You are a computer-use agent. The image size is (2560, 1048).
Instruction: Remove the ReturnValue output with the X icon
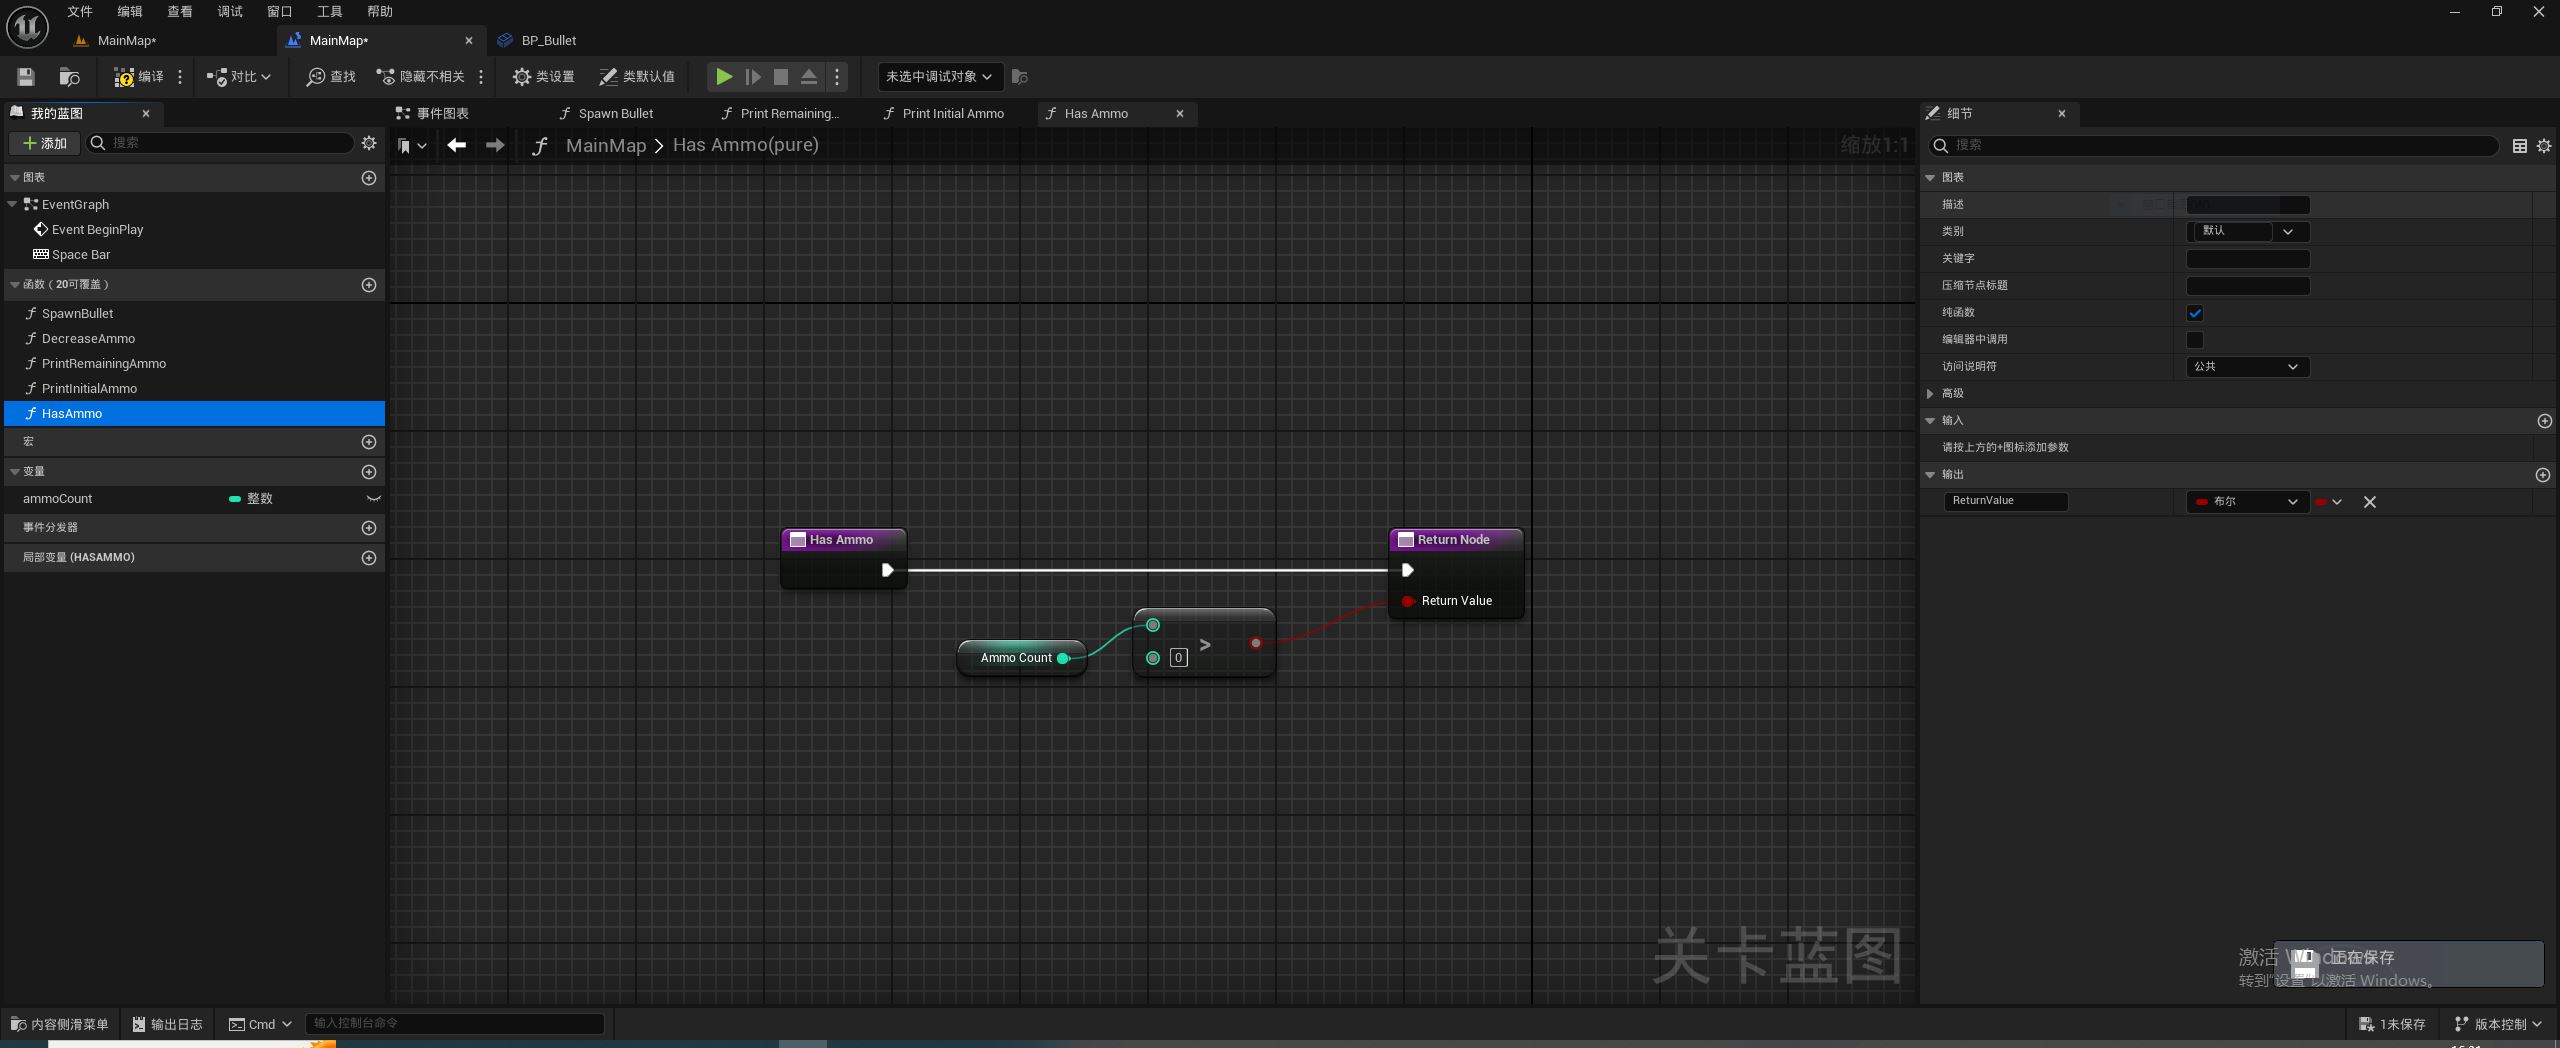2369,502
